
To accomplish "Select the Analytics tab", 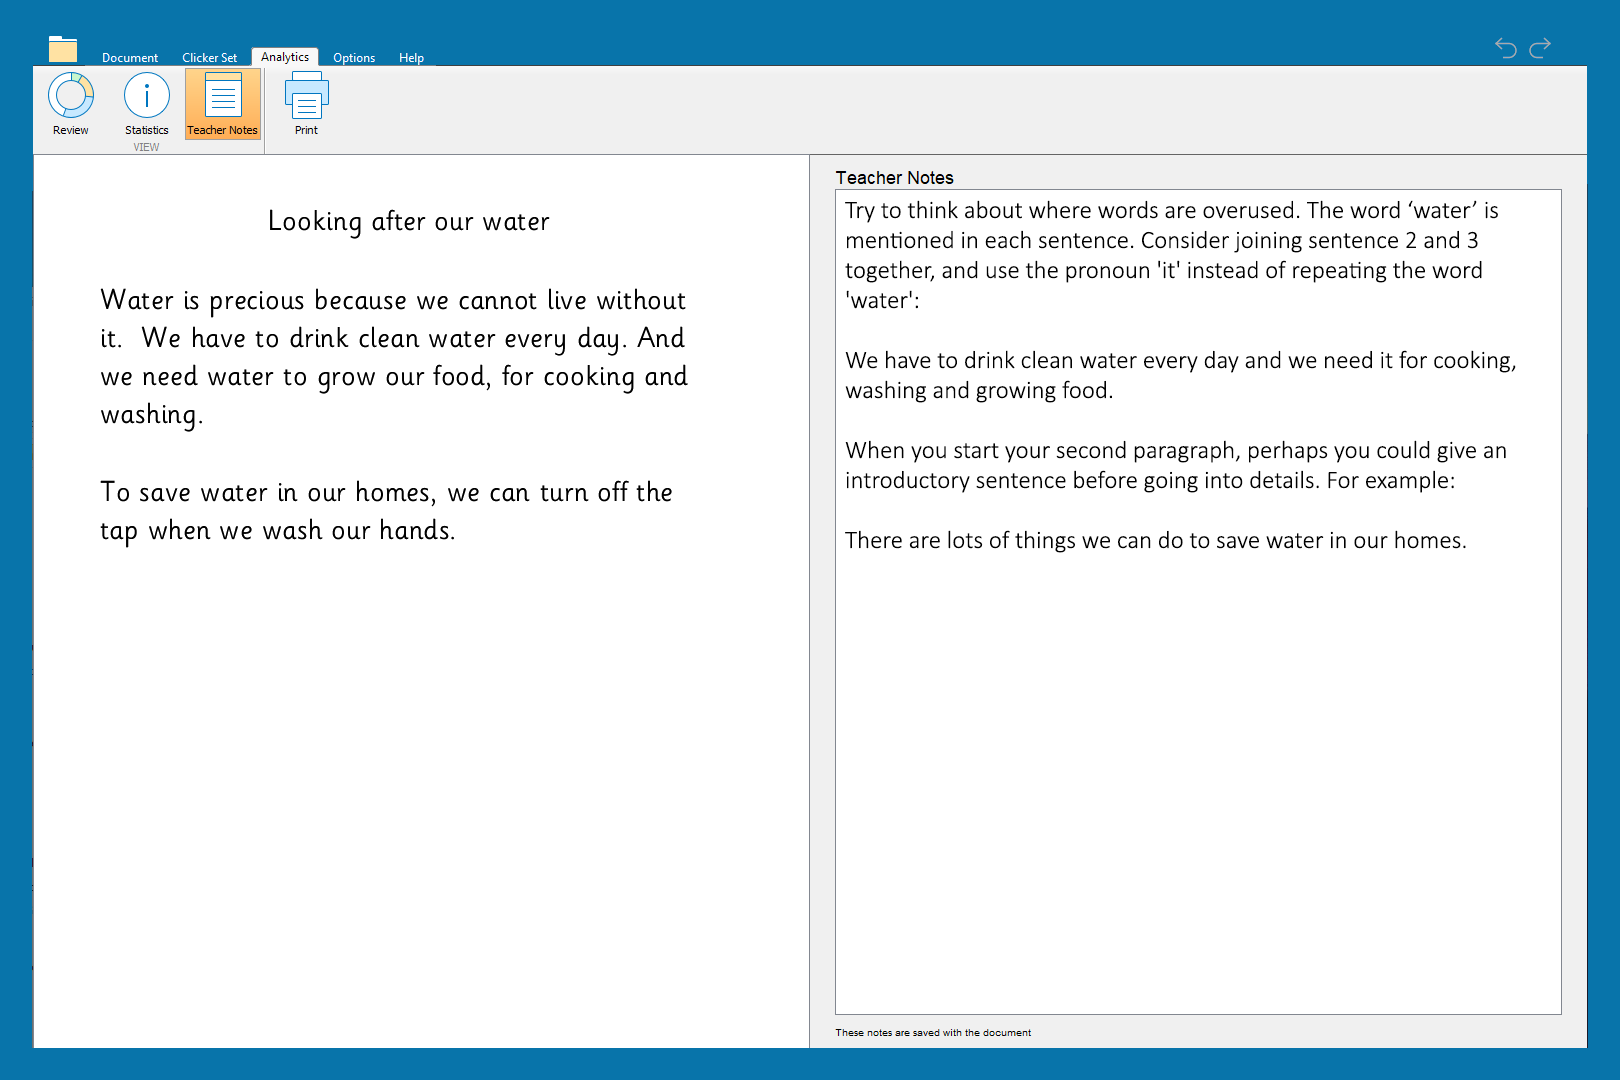I will [x=285, y=57].
